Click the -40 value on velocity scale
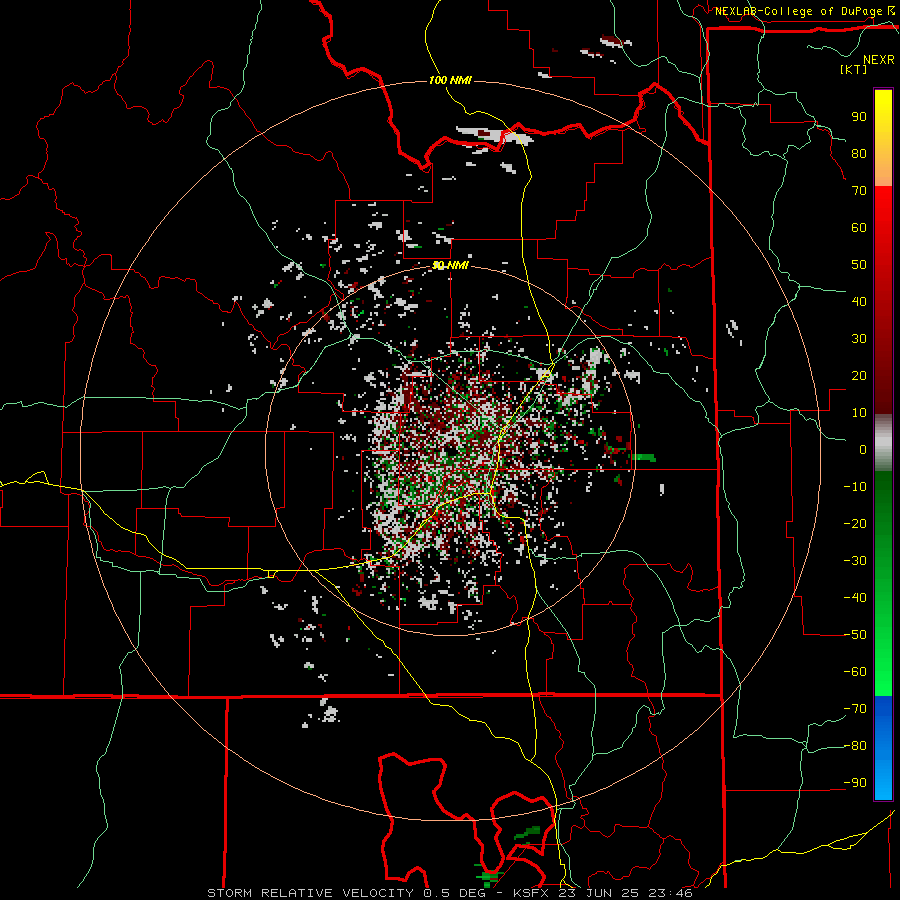Image resolution: width=900 pixels, height=900 pixels. click(x=855, y=598)
